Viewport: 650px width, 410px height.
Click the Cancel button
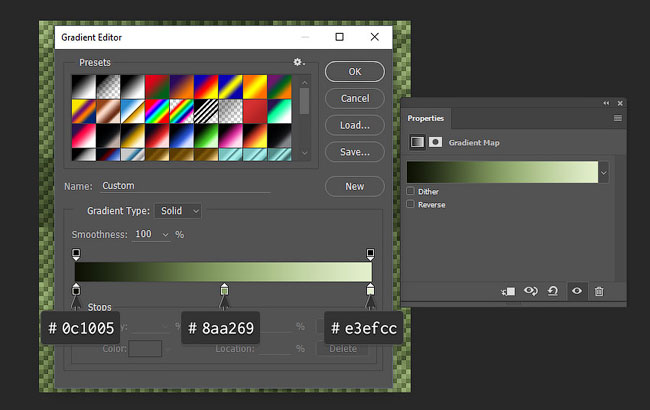pos(354,98)
